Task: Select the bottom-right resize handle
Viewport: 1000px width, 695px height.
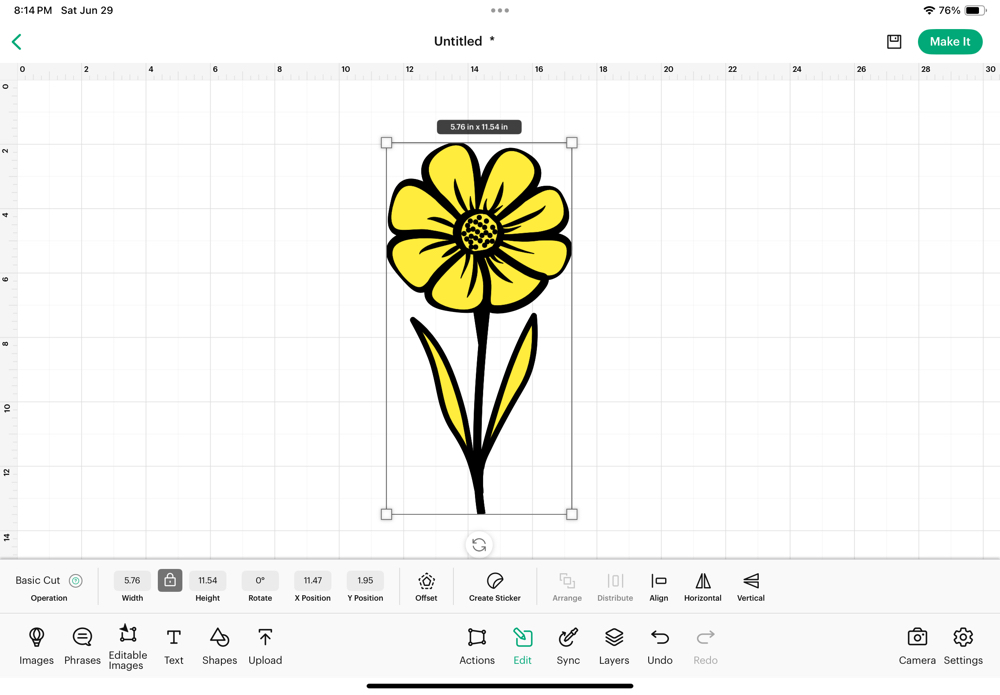Action: [x=572, y=514]
